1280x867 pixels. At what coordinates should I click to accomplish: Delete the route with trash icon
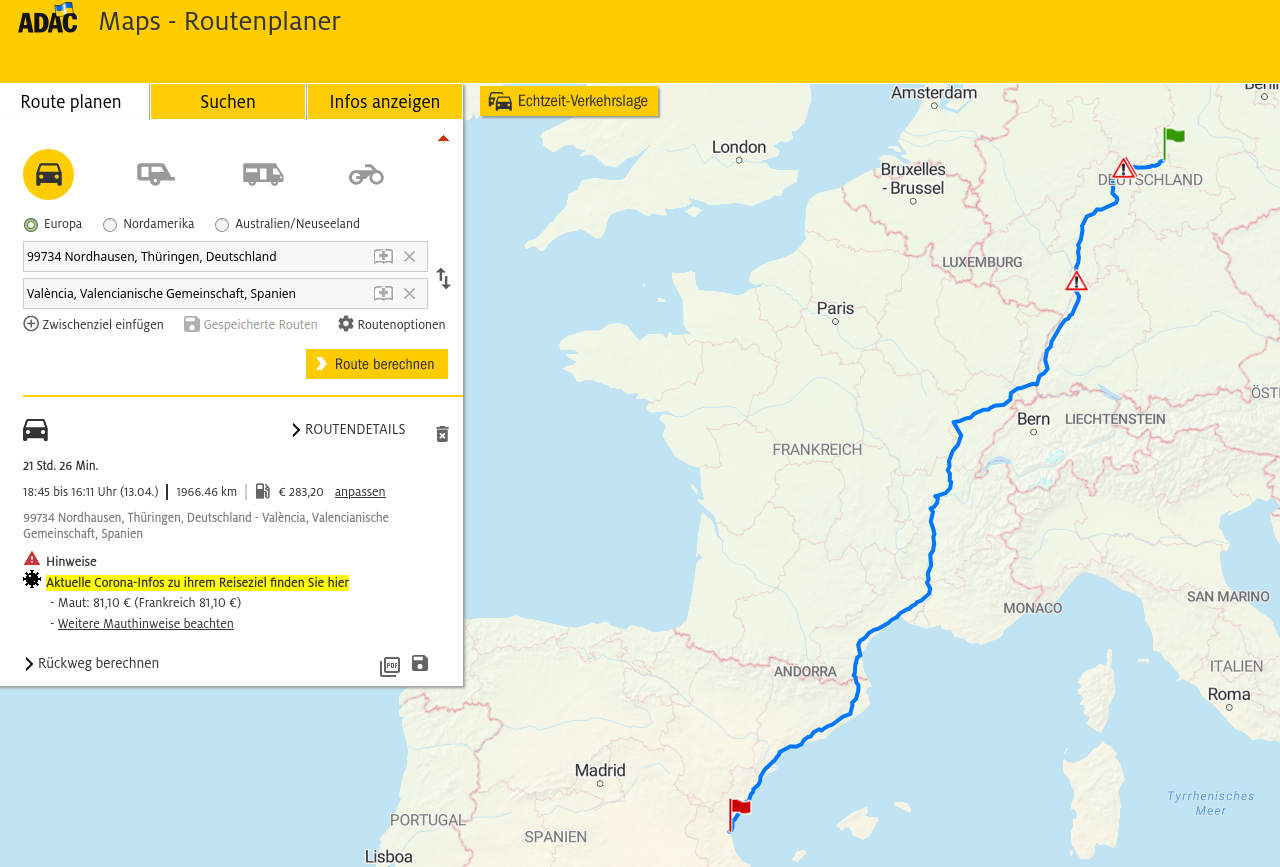pyautogui.click(x=442, y=434)
